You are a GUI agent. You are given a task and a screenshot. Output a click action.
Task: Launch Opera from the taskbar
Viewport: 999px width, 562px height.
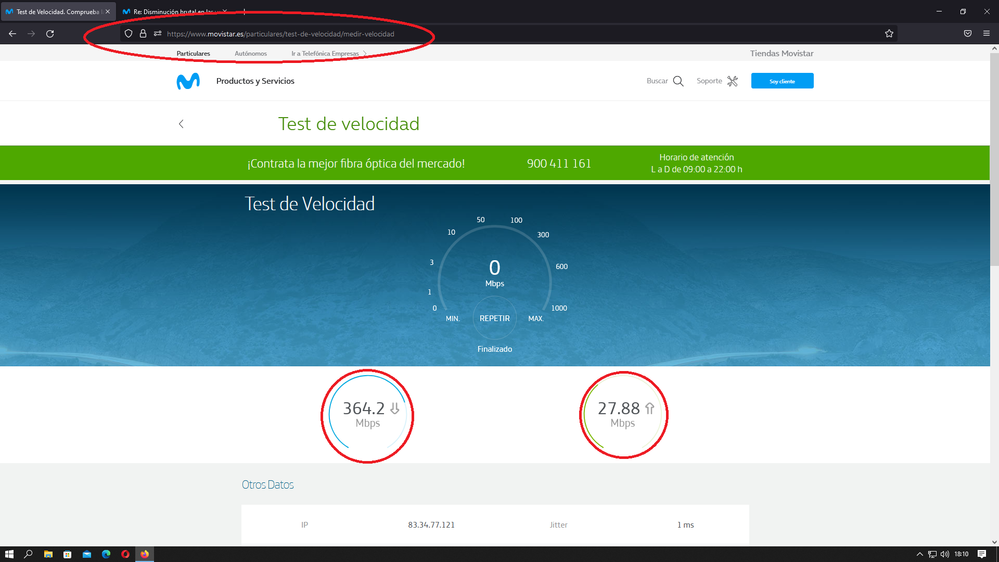click(x=125, y=554)
